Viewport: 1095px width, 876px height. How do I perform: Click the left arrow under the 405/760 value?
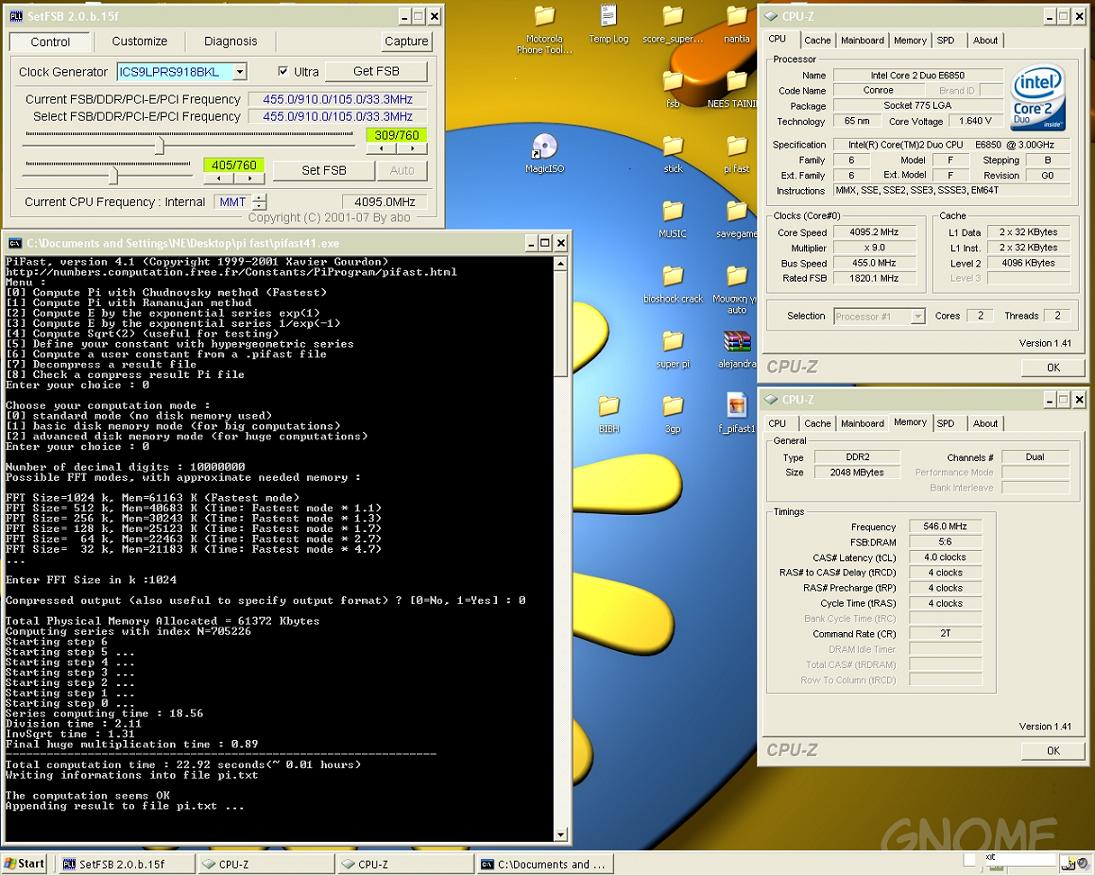219,179
